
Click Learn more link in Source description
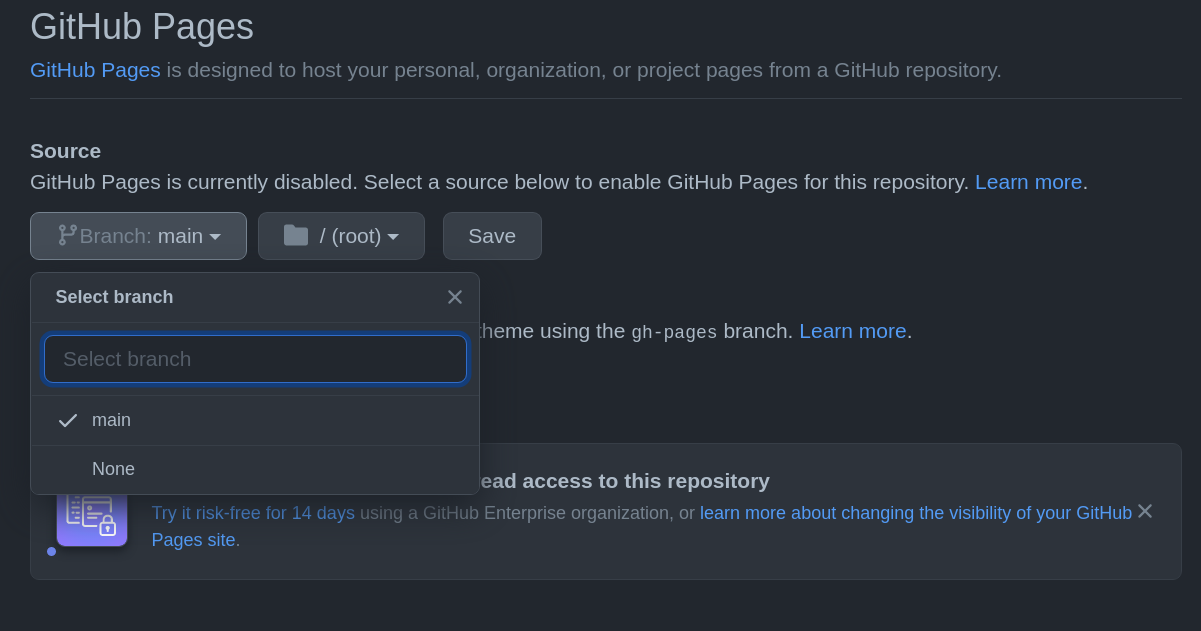click(1028, 182)
